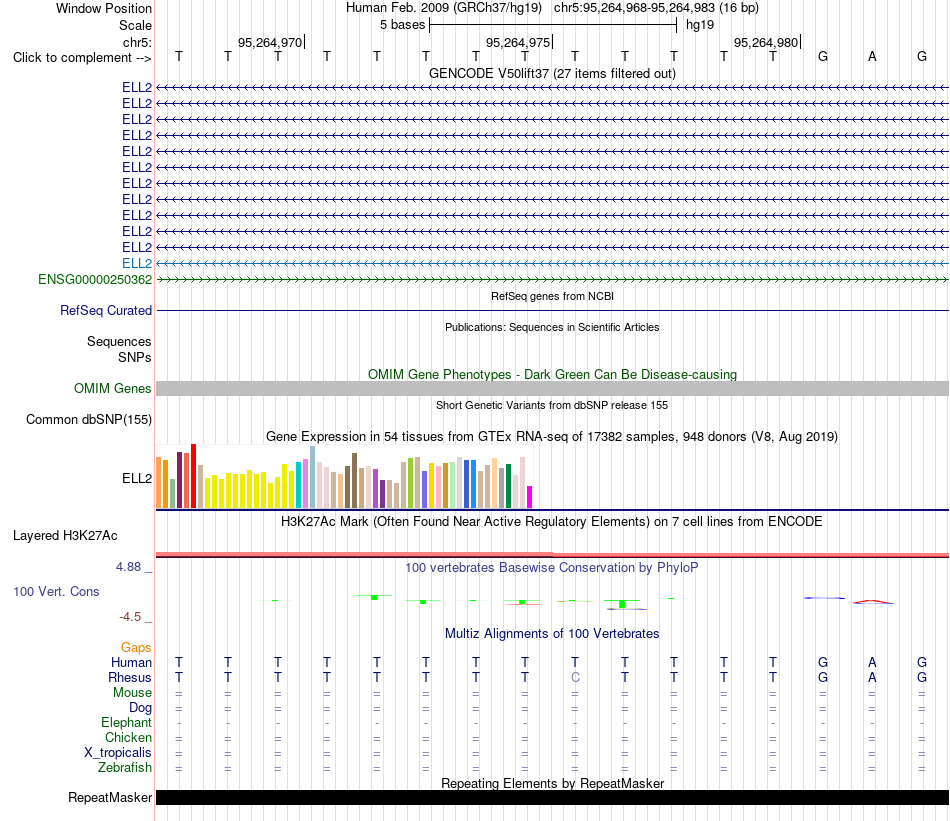Open the RefSeq Curated track label
Viewport: 950px width, 821px height.
pos(106,310)
